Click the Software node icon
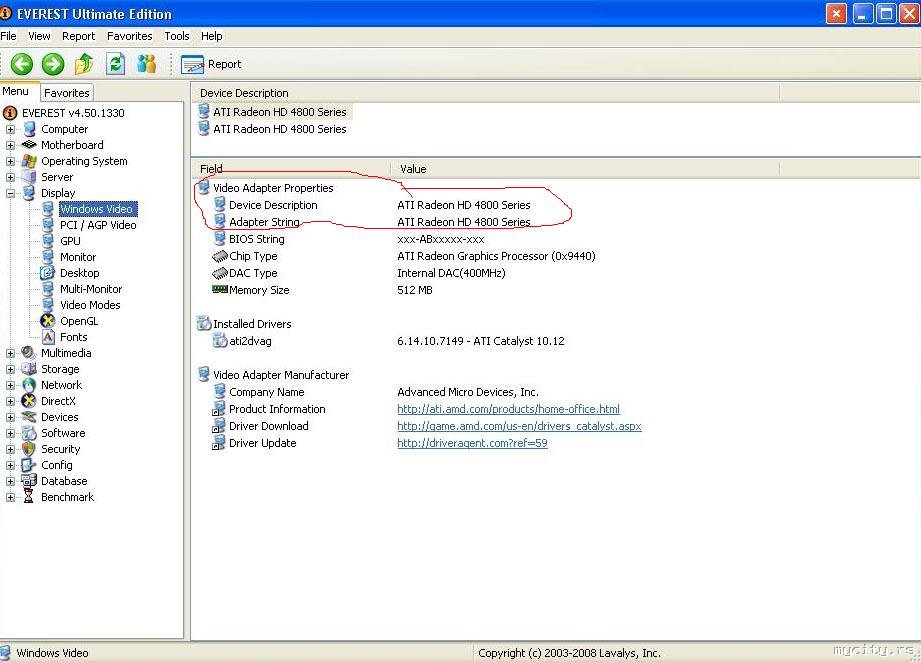921x662 pixels. pos(29,433)
